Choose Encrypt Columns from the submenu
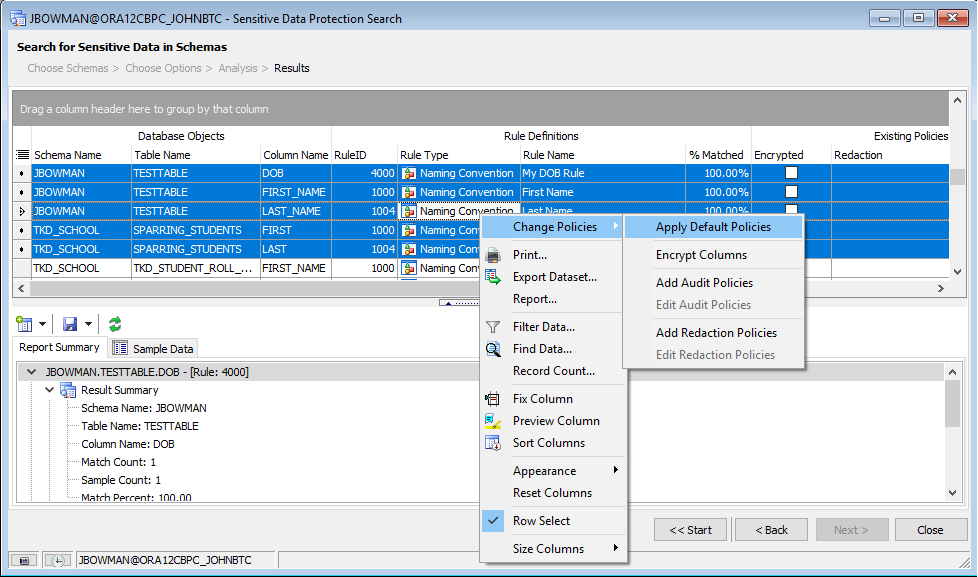Screen dimensions: 978x577 pos(713,255)
